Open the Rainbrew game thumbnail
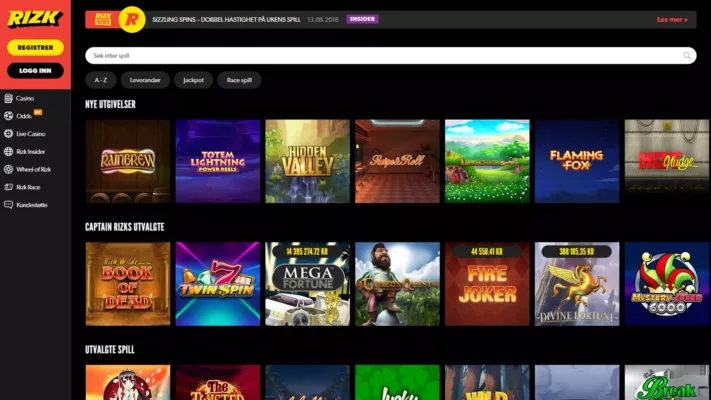The image size is (711, 400). (128, 161)
